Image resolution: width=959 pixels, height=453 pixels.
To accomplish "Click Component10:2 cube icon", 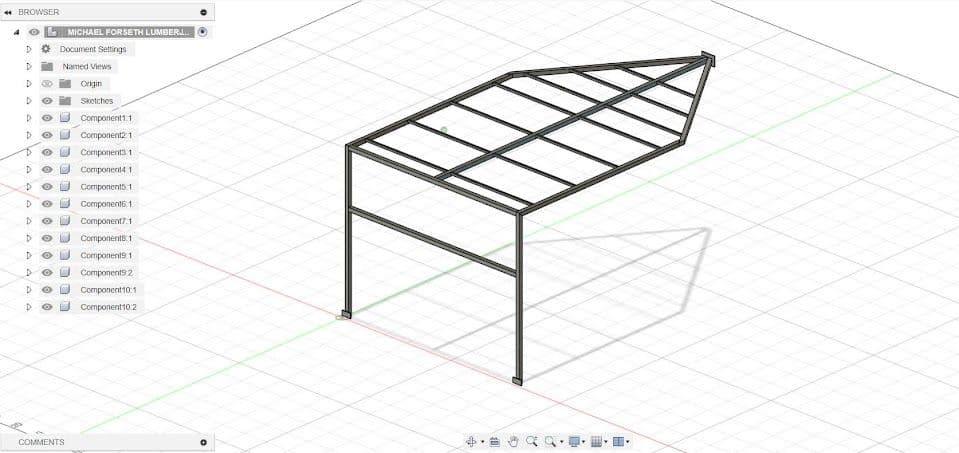I will click(65, 307).
